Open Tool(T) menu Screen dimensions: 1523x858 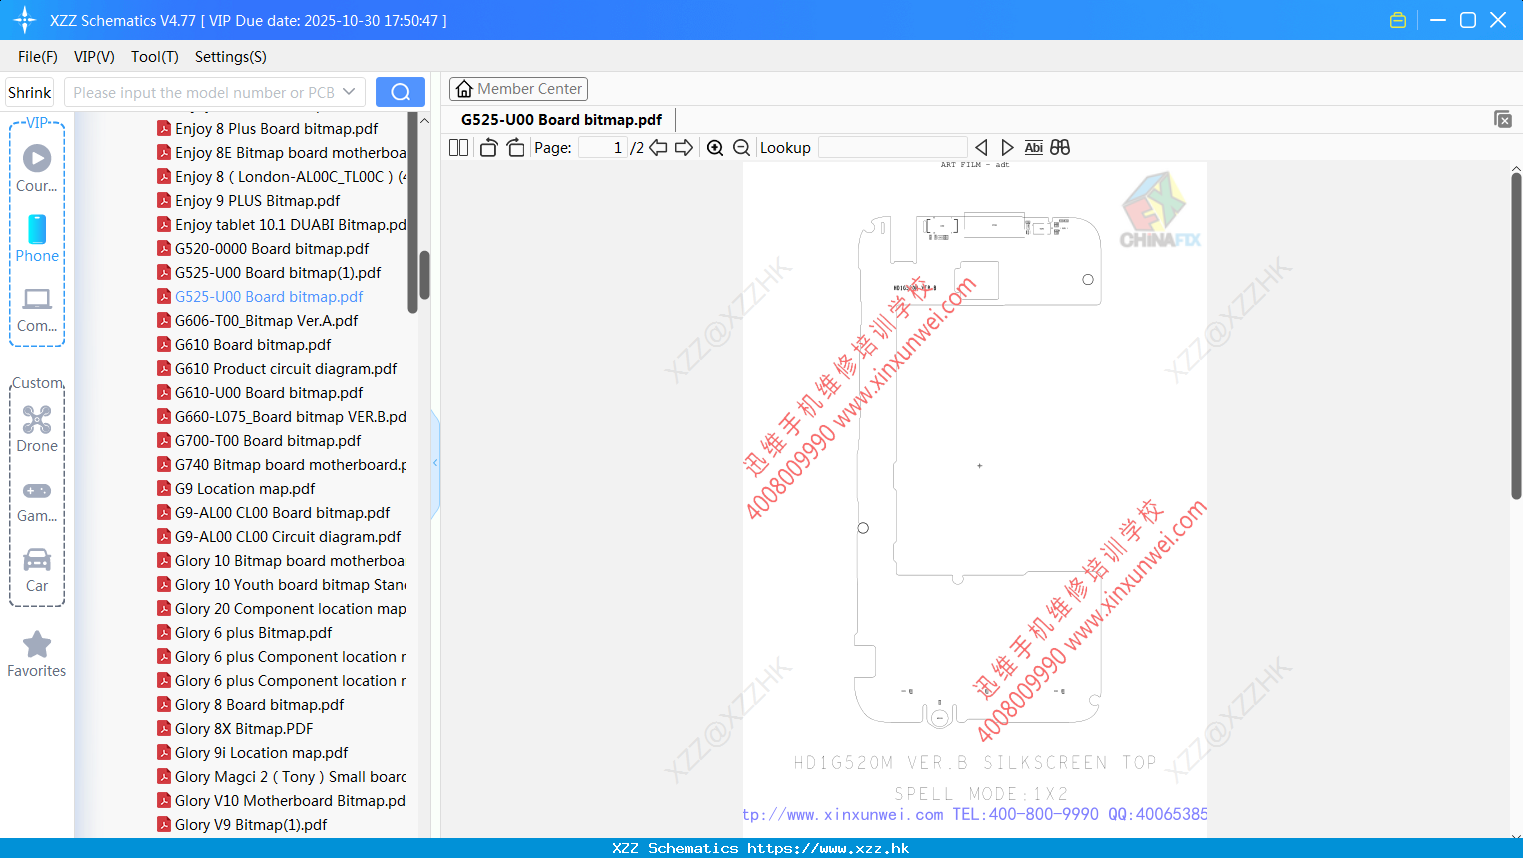(155, 57)
